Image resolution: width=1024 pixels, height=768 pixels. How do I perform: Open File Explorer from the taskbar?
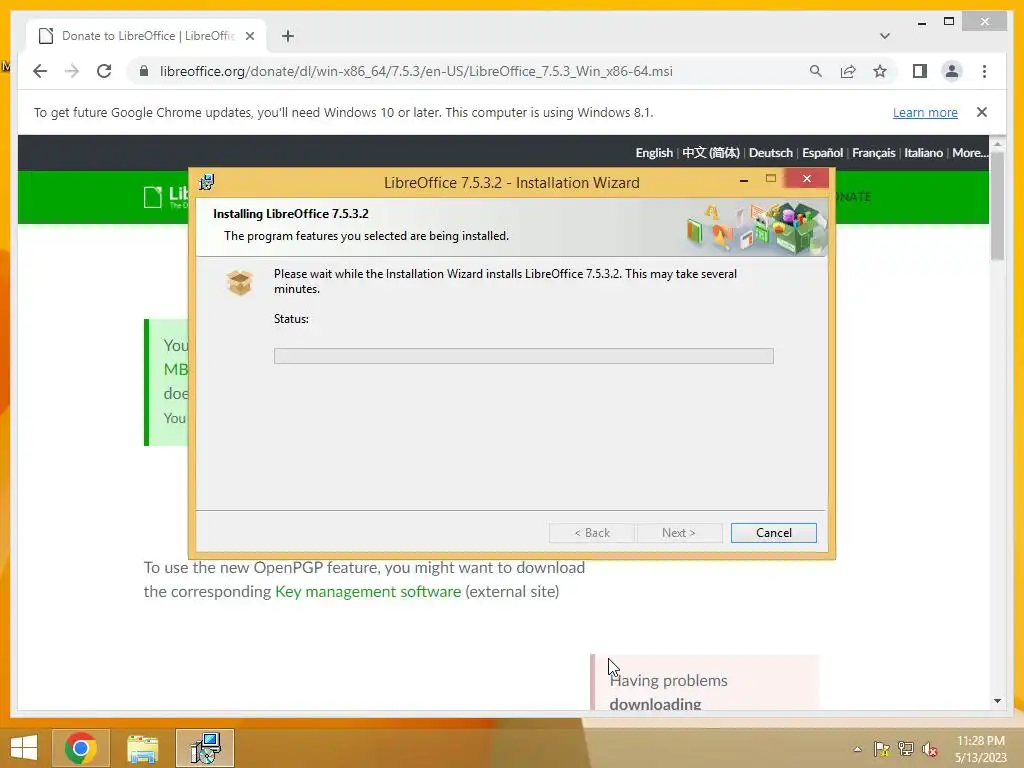coord(142,748)
